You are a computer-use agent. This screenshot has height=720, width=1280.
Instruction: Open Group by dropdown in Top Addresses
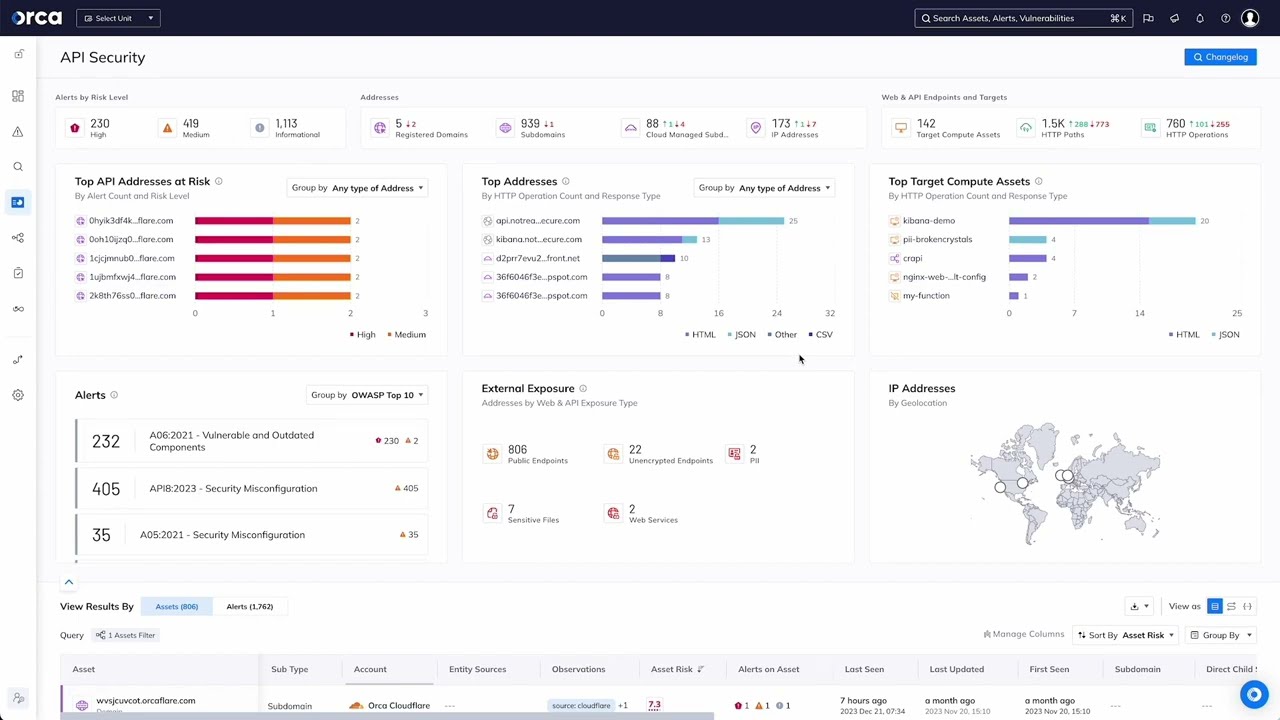pyautogui.click(x=764, y=188)
